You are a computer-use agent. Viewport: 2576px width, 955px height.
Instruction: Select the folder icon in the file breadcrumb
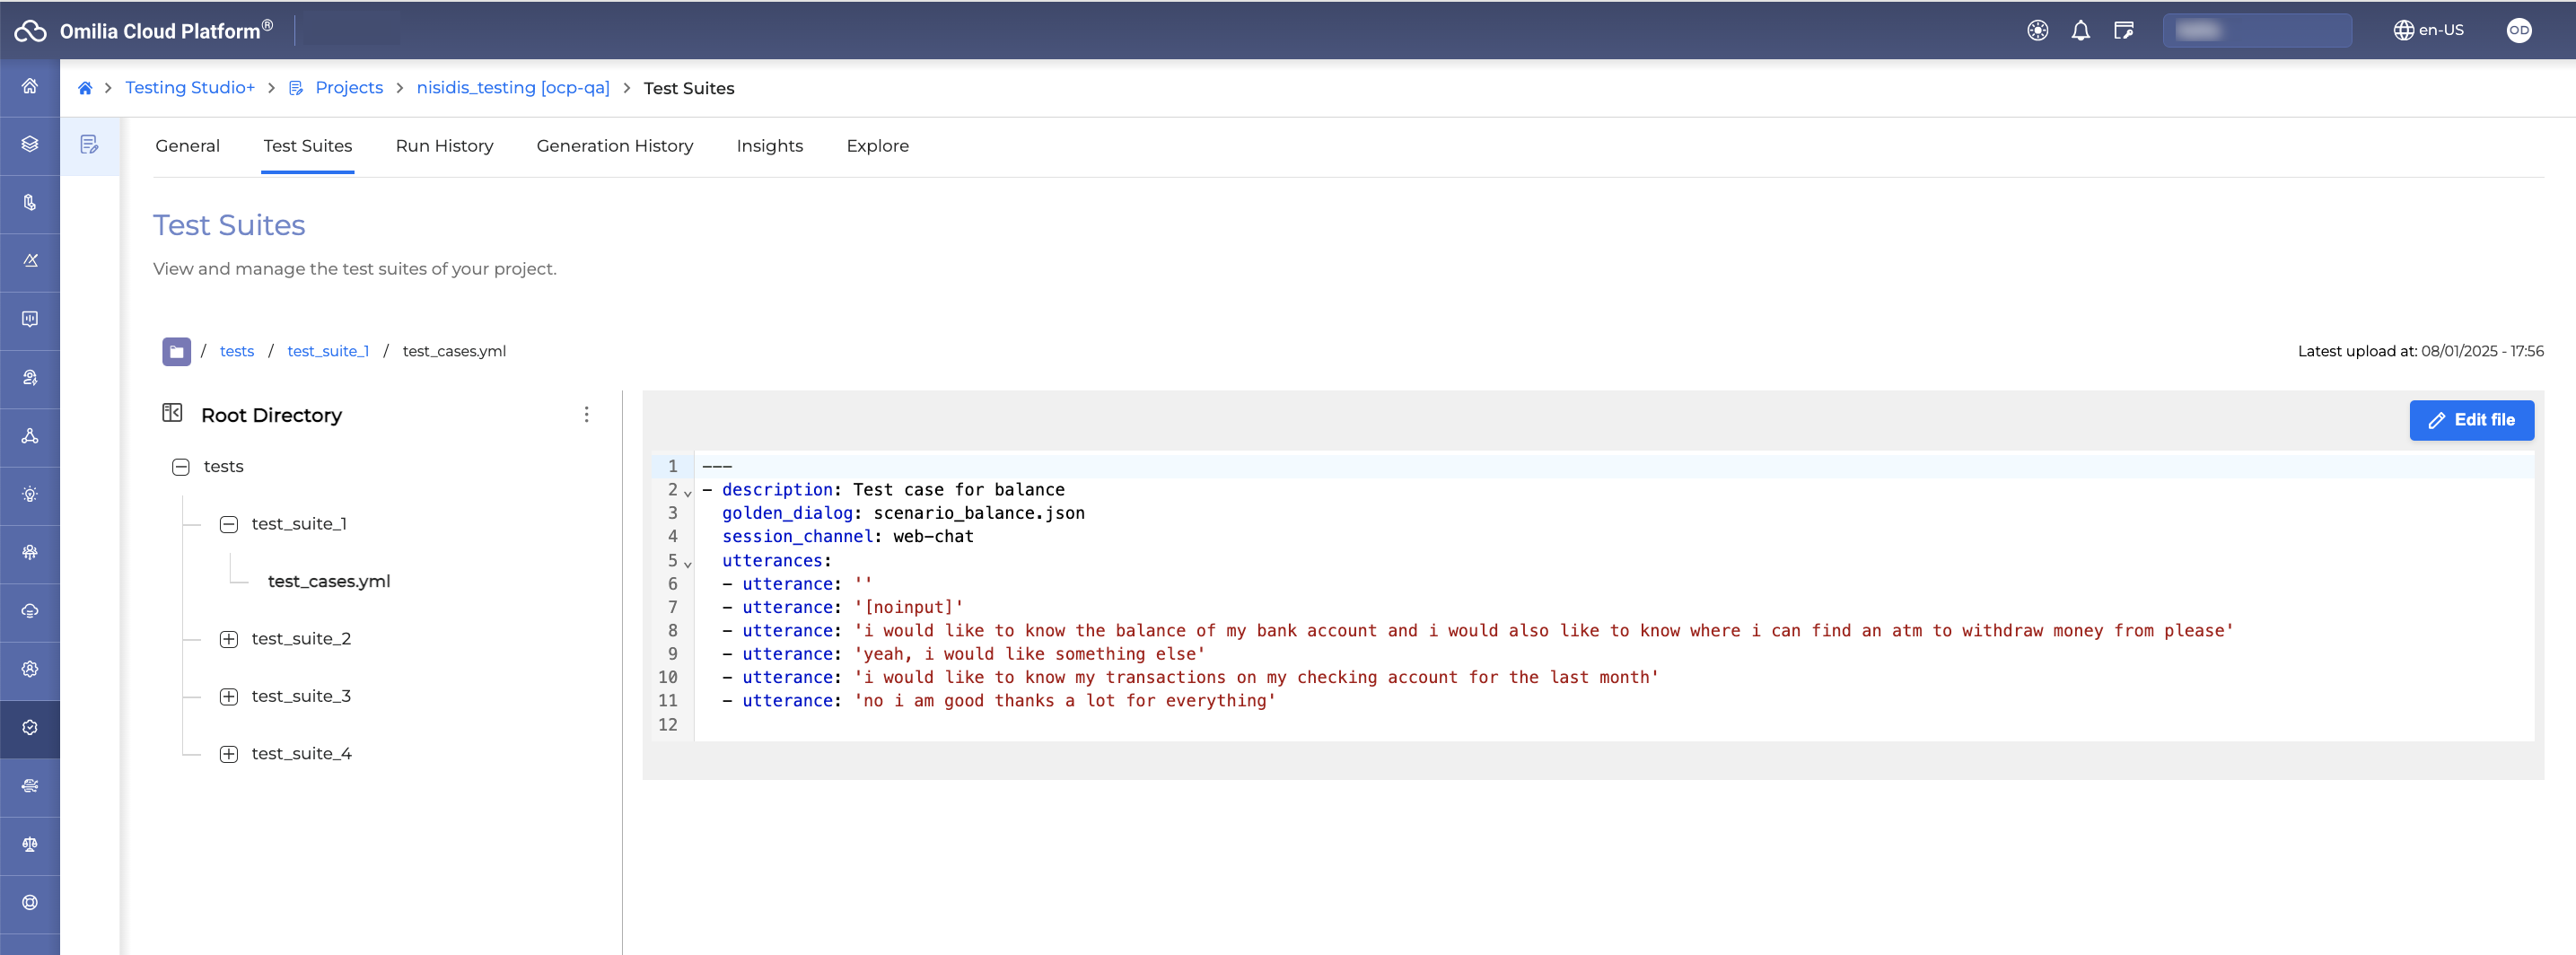[x=176, y=351]
